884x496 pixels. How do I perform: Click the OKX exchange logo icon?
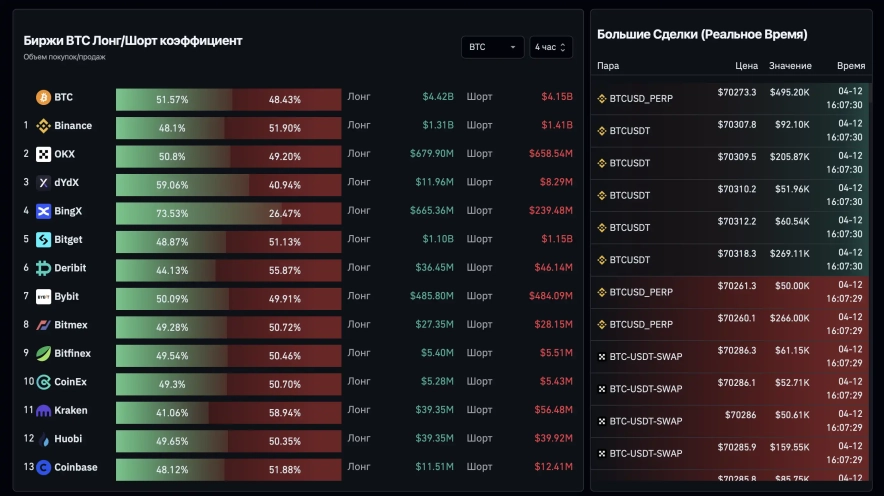click(x=43, y=154)
